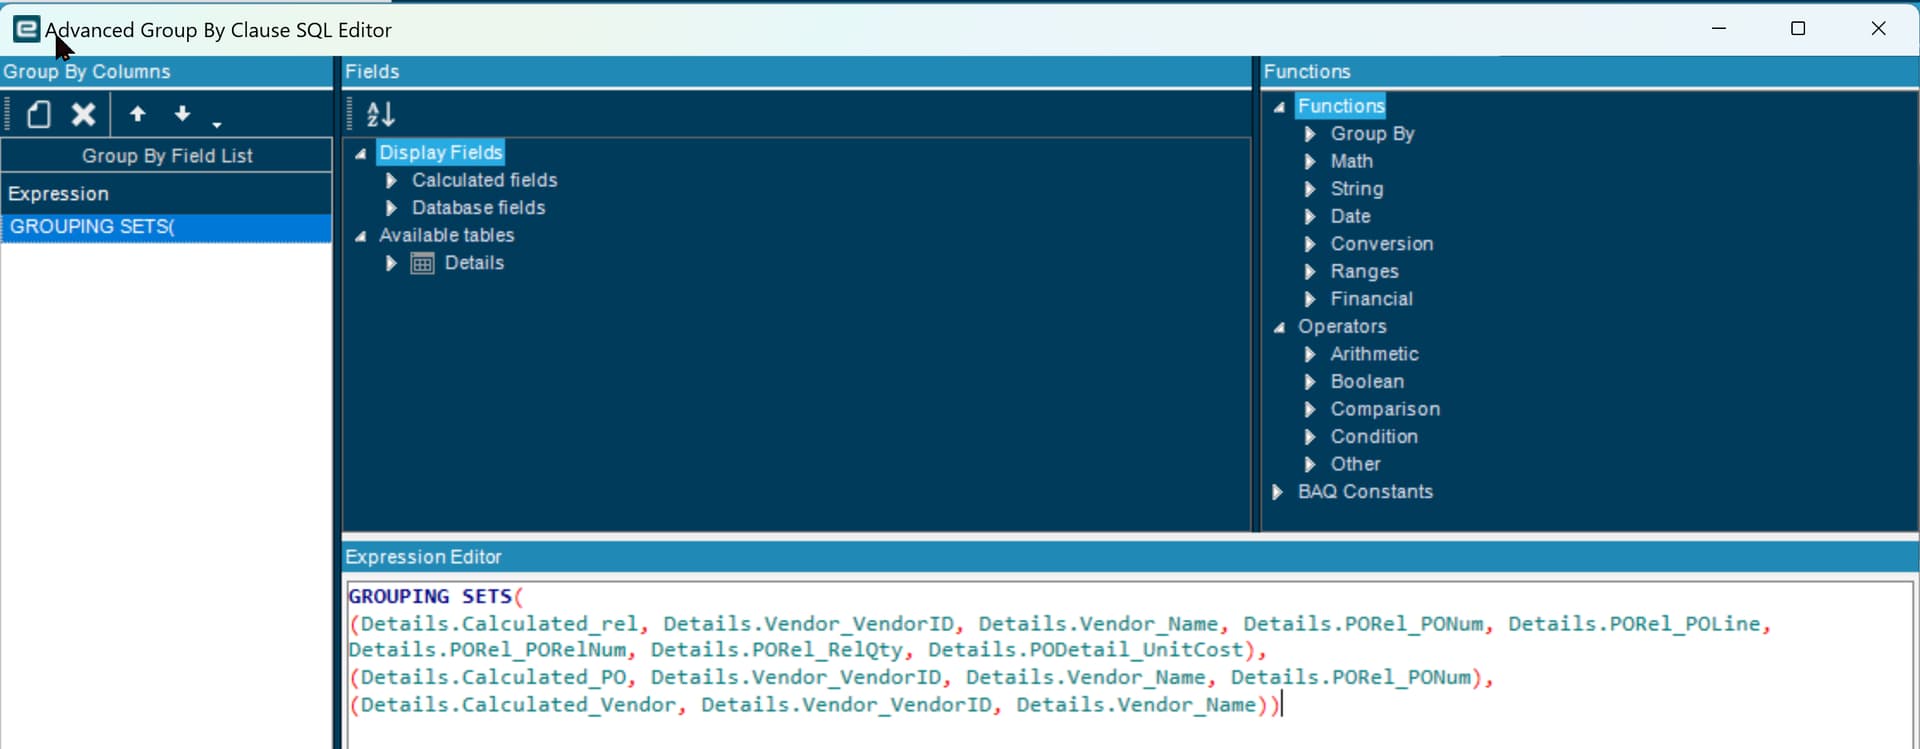The height and width of the screenshot is (749, 1920).
Task: Expand the Arithmetic operators node
Action: tap(1310, 354)
